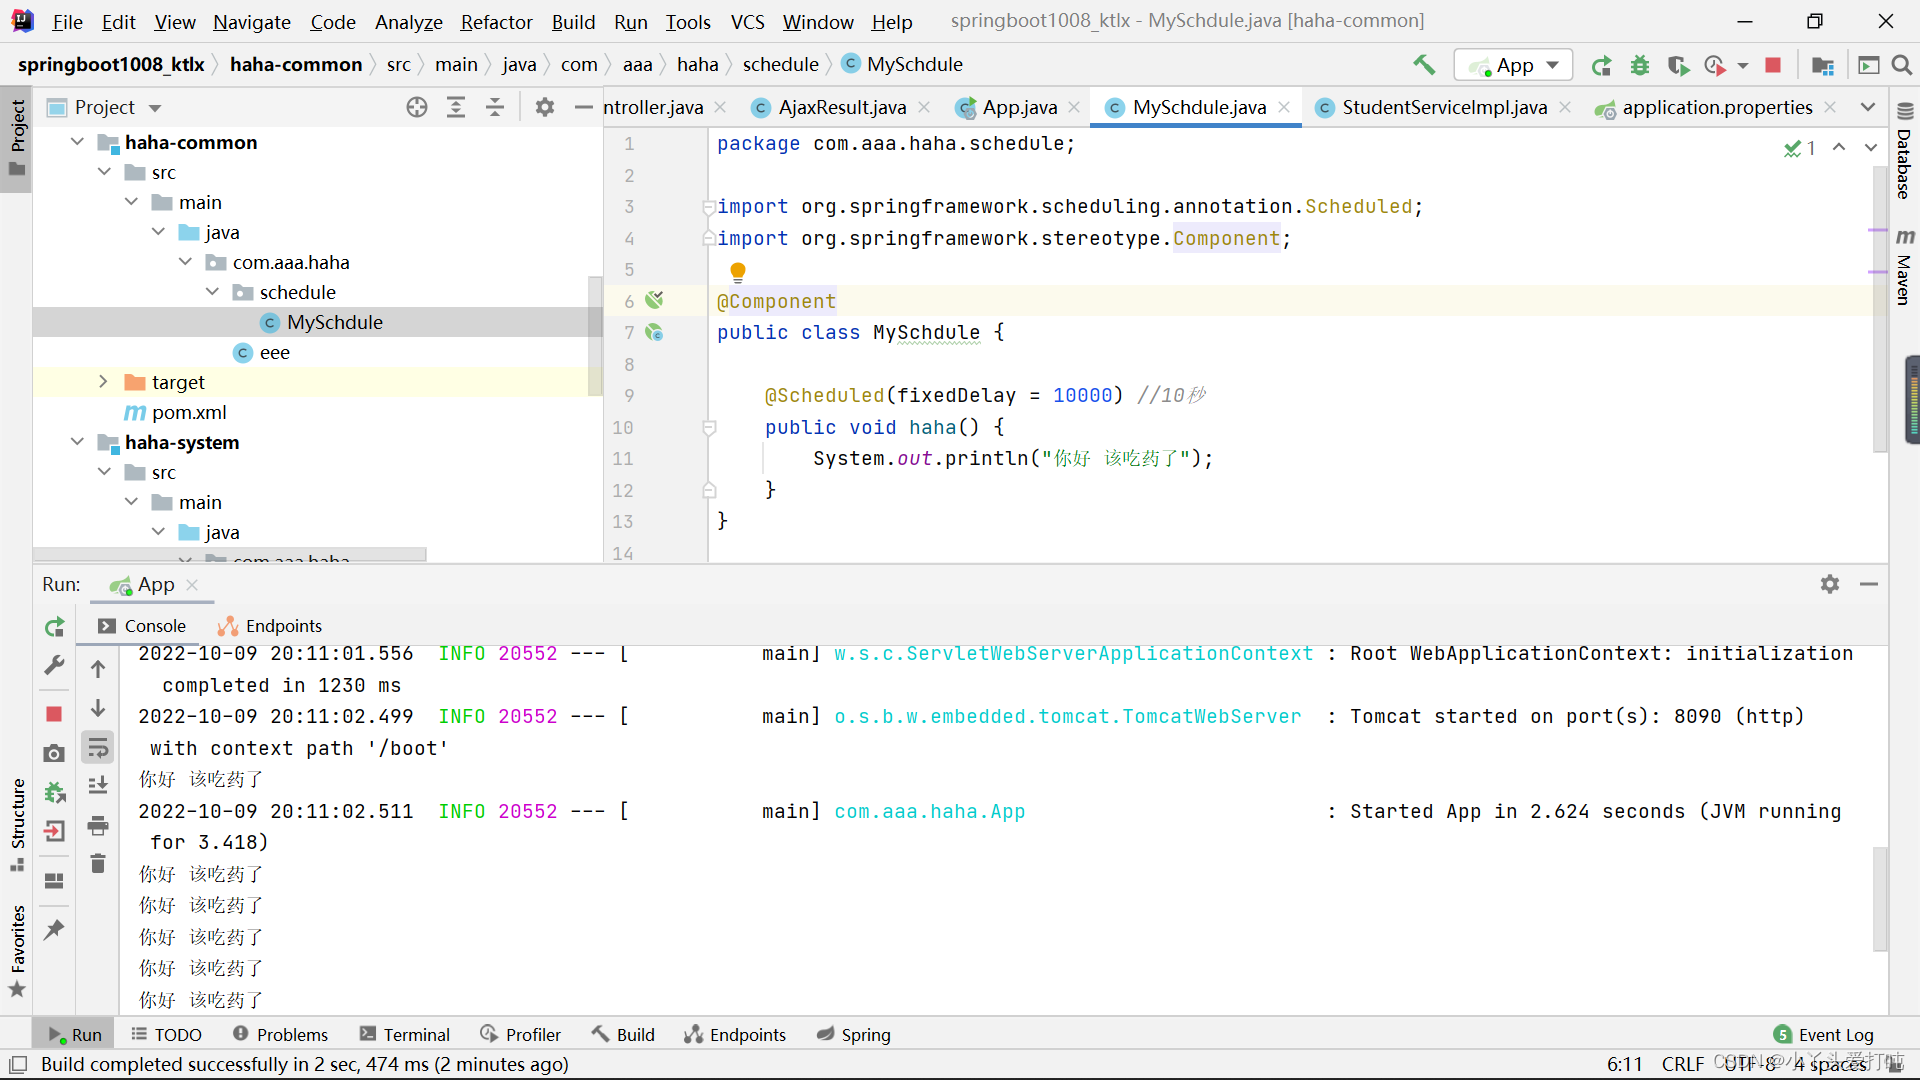Click the editor vertical scrollbar
This screenshot has height=1080, width=1920.
1879,310
